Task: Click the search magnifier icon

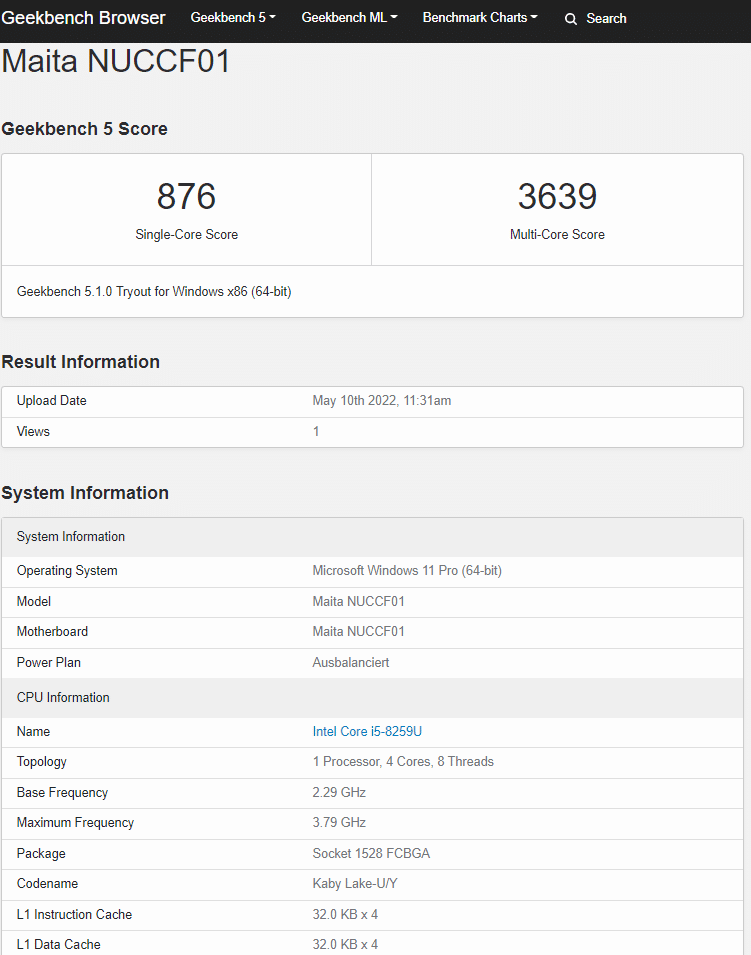Action: click(x=571, y=19)
